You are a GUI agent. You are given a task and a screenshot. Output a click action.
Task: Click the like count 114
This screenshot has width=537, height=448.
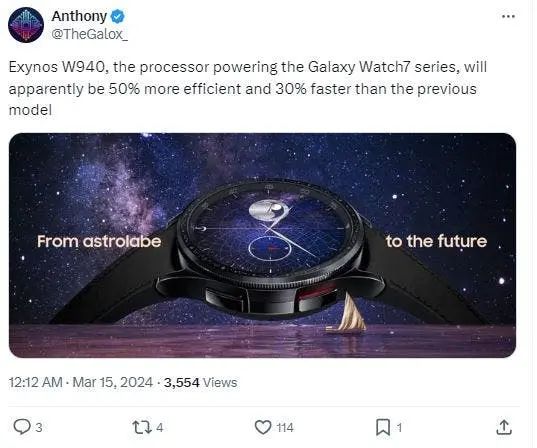285,428
